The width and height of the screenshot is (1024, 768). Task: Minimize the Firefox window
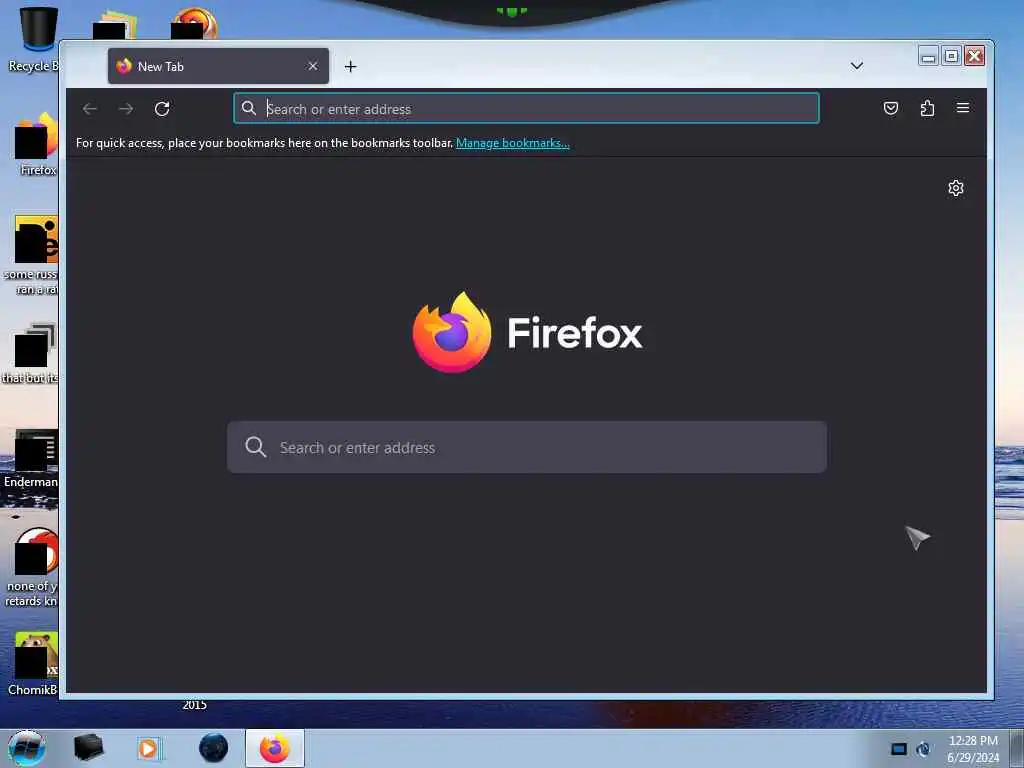[928, 56]
